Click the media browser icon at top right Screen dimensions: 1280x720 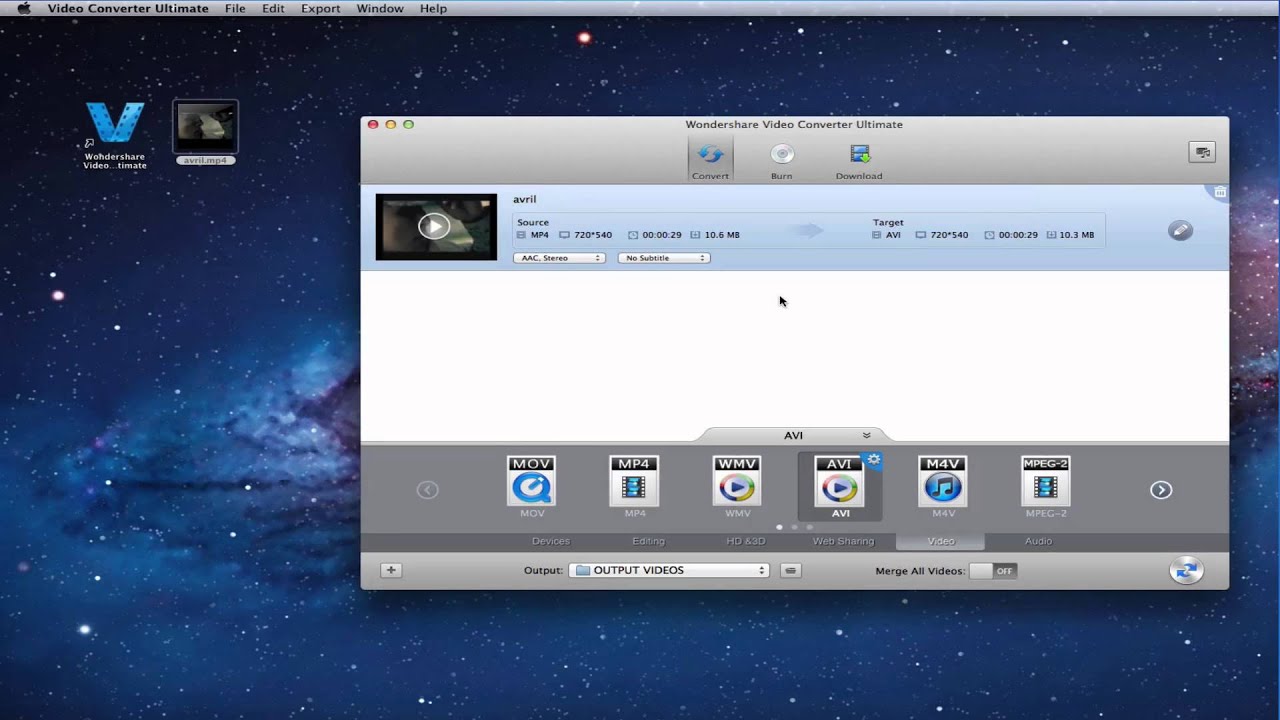(1202, 152)
